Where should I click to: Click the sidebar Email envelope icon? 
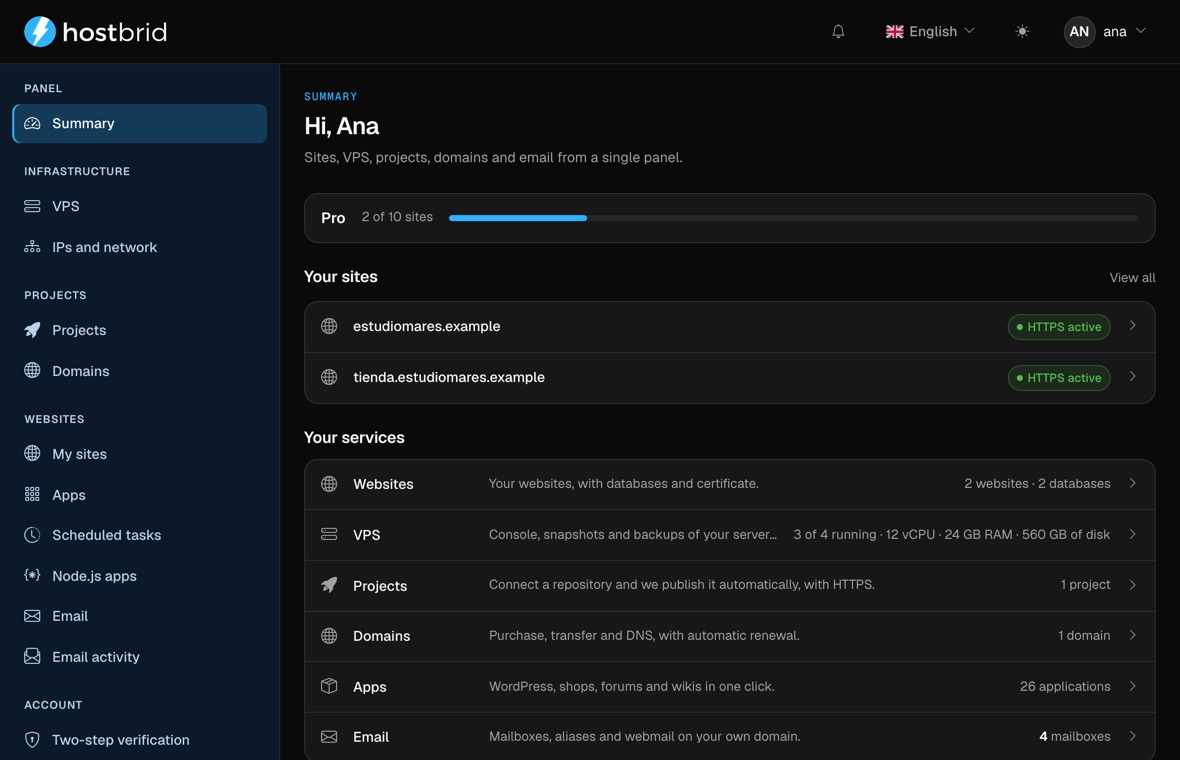tap(32, 616)
